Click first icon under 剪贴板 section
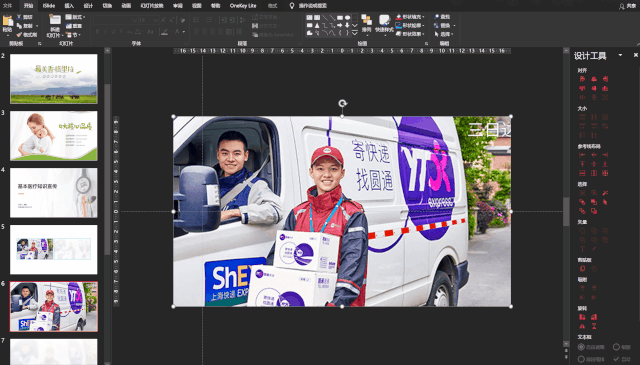Screen dimensions: 640x365 click(582, 269)
